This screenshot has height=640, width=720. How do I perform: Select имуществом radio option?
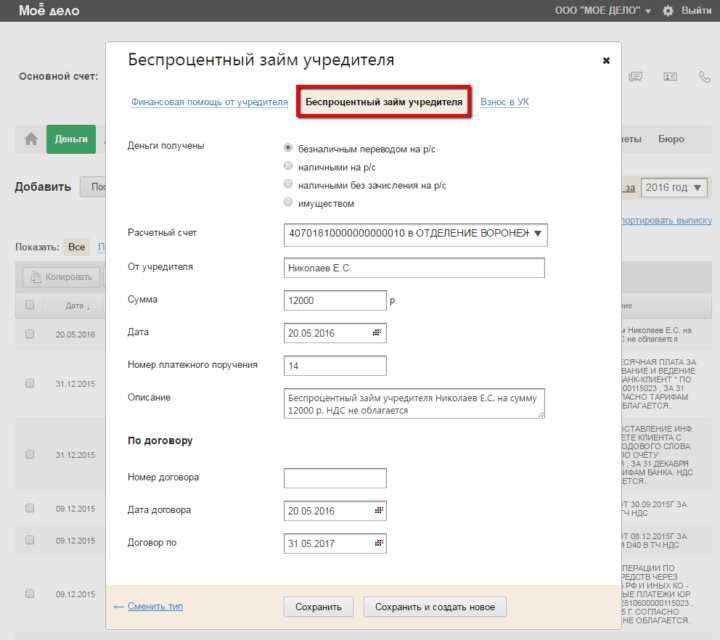pyautogui.click(x=288, y=202)
